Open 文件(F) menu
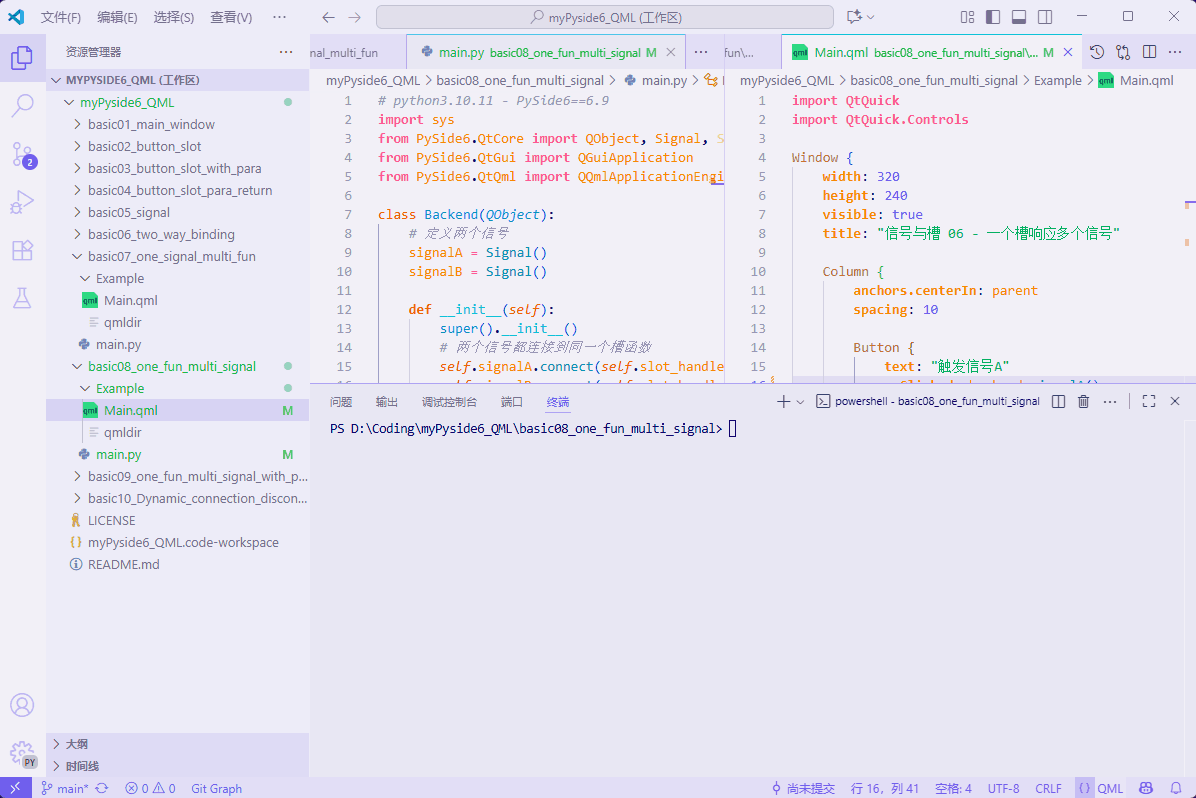The height and width of the screenshot is (798, 1196). 60,17
